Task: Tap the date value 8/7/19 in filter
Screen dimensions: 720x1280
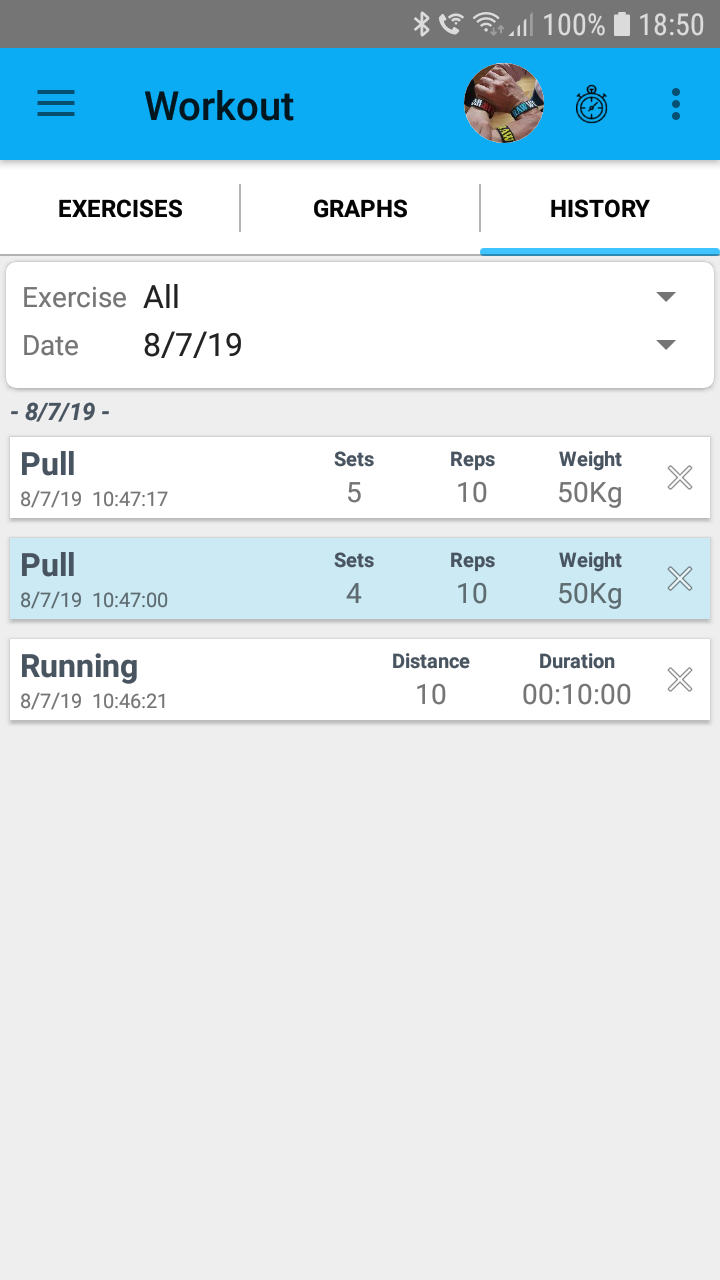Action: (x=193, y=345)
